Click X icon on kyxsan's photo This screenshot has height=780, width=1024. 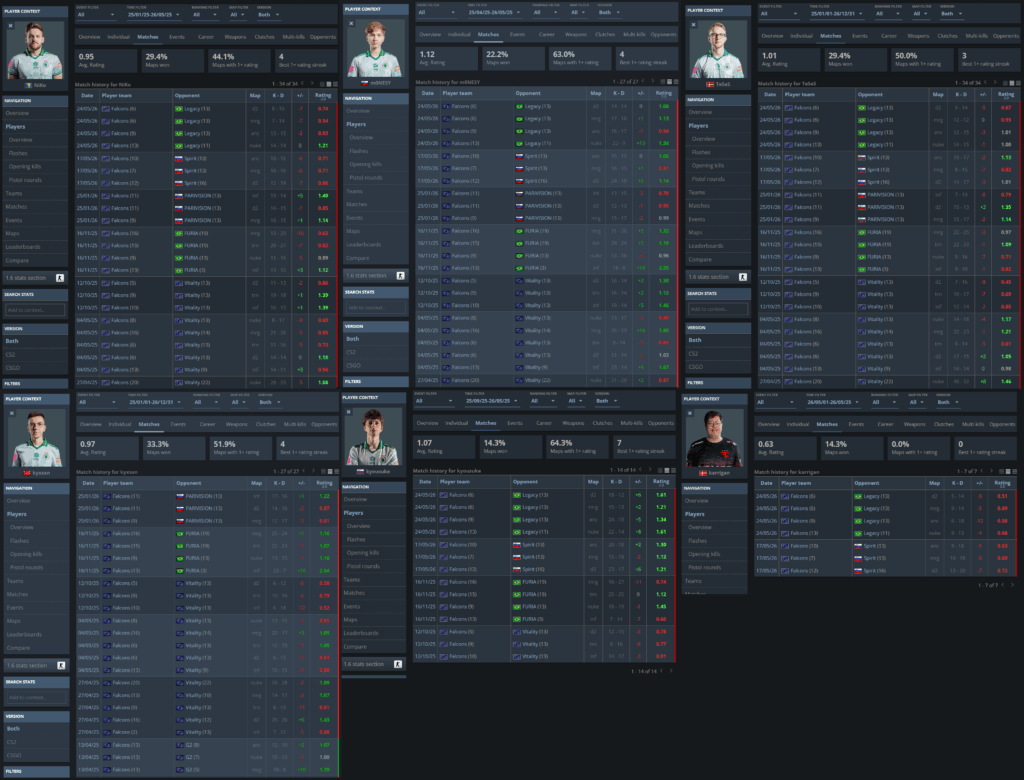tap(11, 414)
